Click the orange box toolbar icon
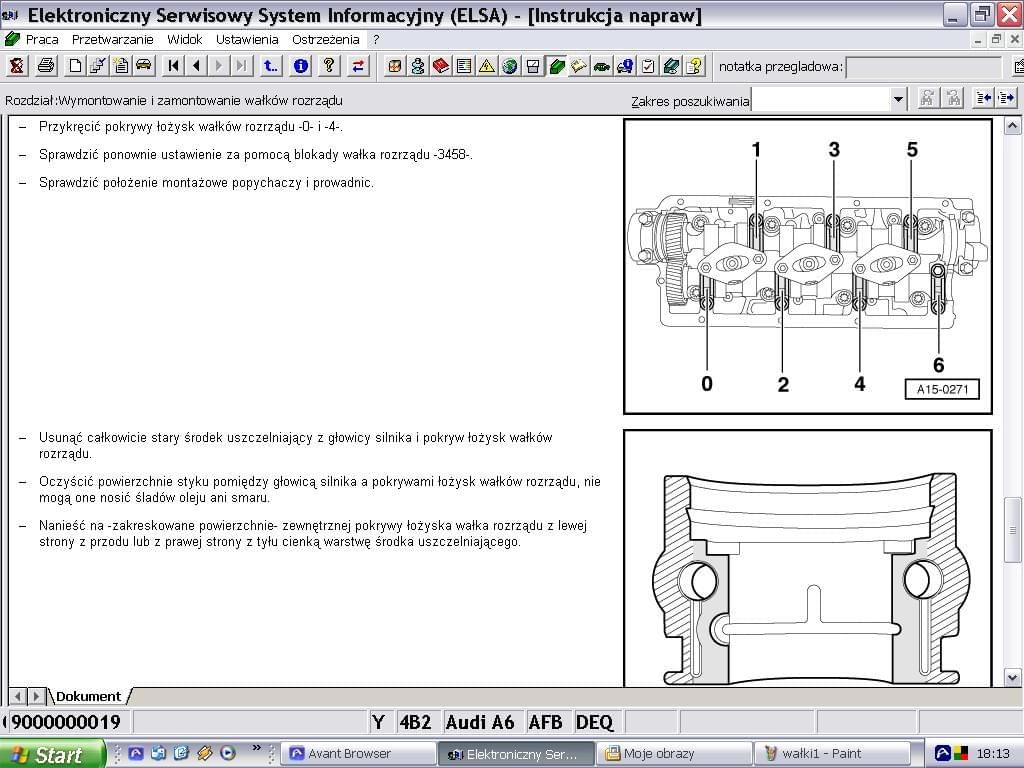 [x=394, y=65]
